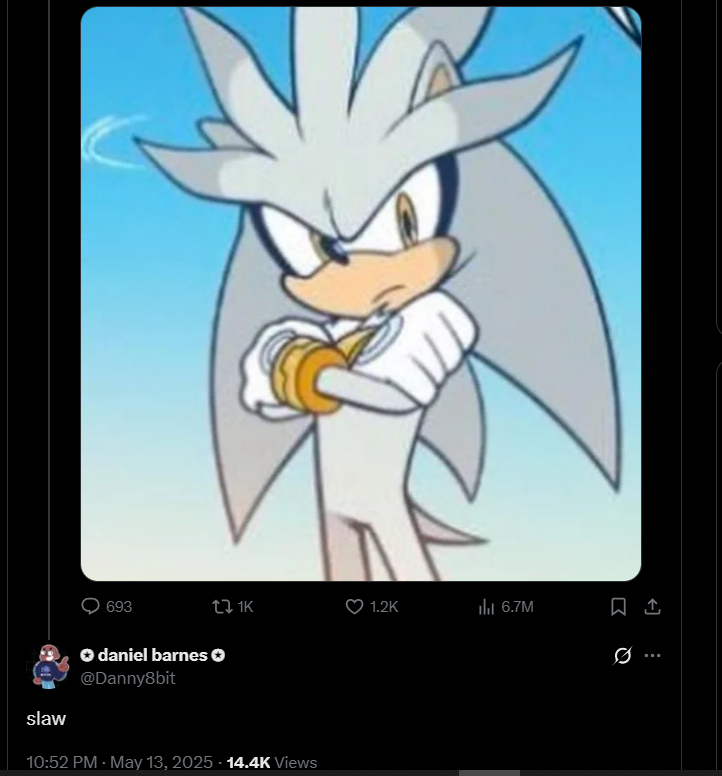Bookmark the post with the bookmark icon

pos(618,607)
